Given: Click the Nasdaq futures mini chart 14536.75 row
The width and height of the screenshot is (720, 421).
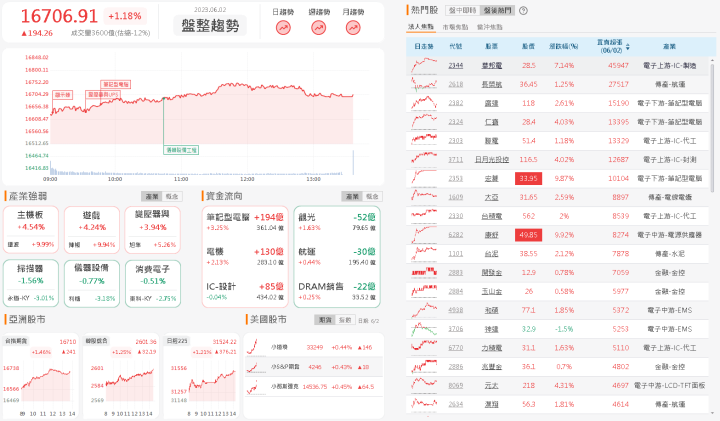Looking at the screenshot, I should (314, 387).
